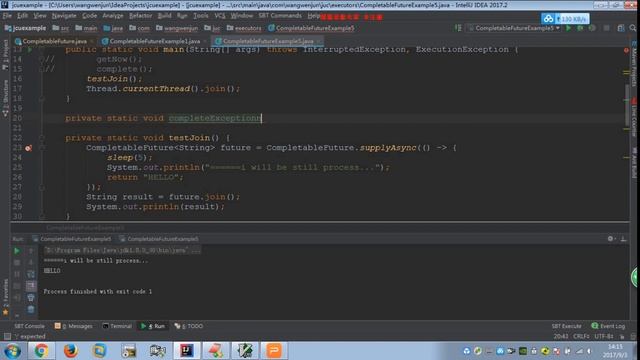Click down arrow icon in Run console toolbar
The height and width of the screenshot is (360, 640).
click(31, 262)
